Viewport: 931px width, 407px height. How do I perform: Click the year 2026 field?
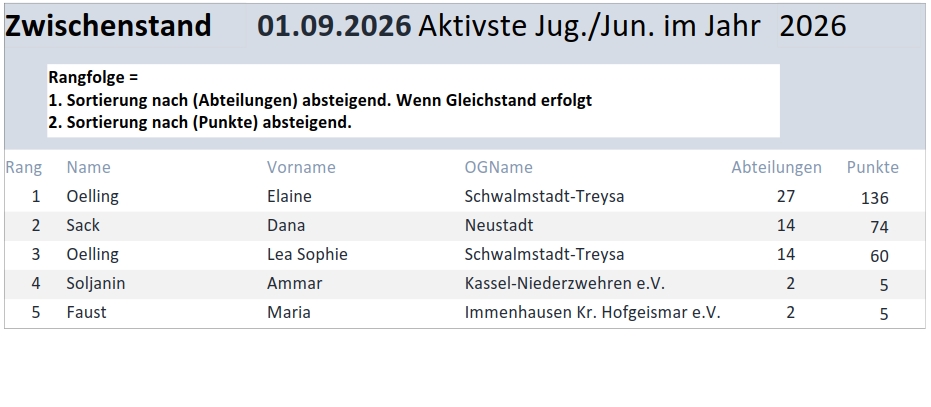(x=812, y=26)
